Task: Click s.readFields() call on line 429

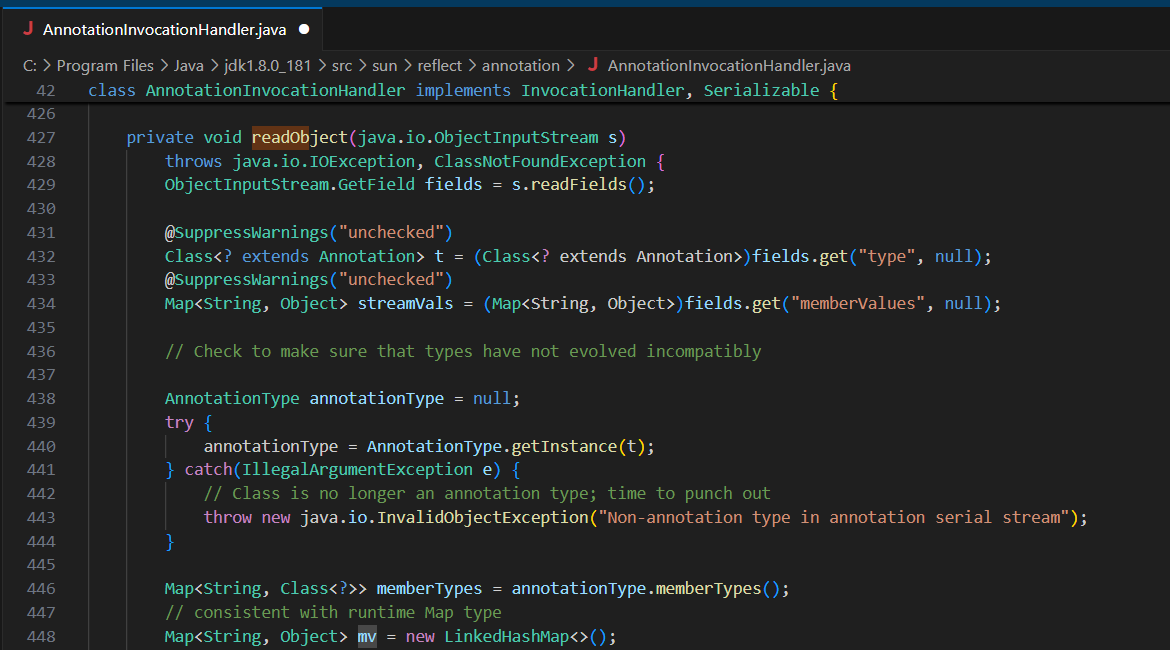Action: (x=578, y=184)
